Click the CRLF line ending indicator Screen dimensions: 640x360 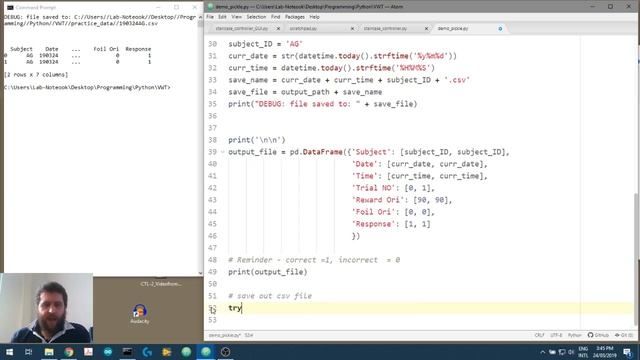[x=539, y=335]
